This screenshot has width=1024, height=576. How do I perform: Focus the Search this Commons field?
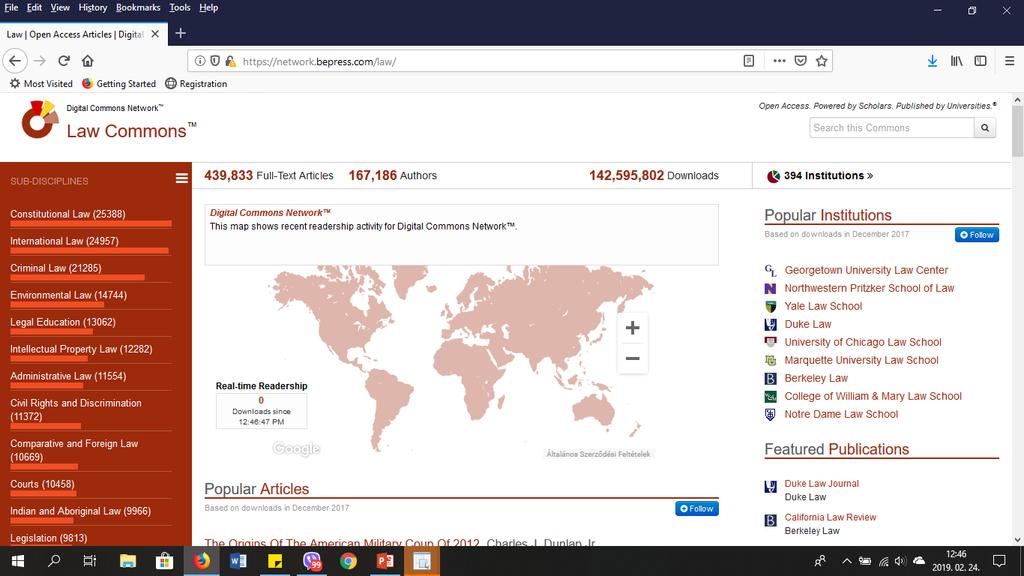coord(892,128)
